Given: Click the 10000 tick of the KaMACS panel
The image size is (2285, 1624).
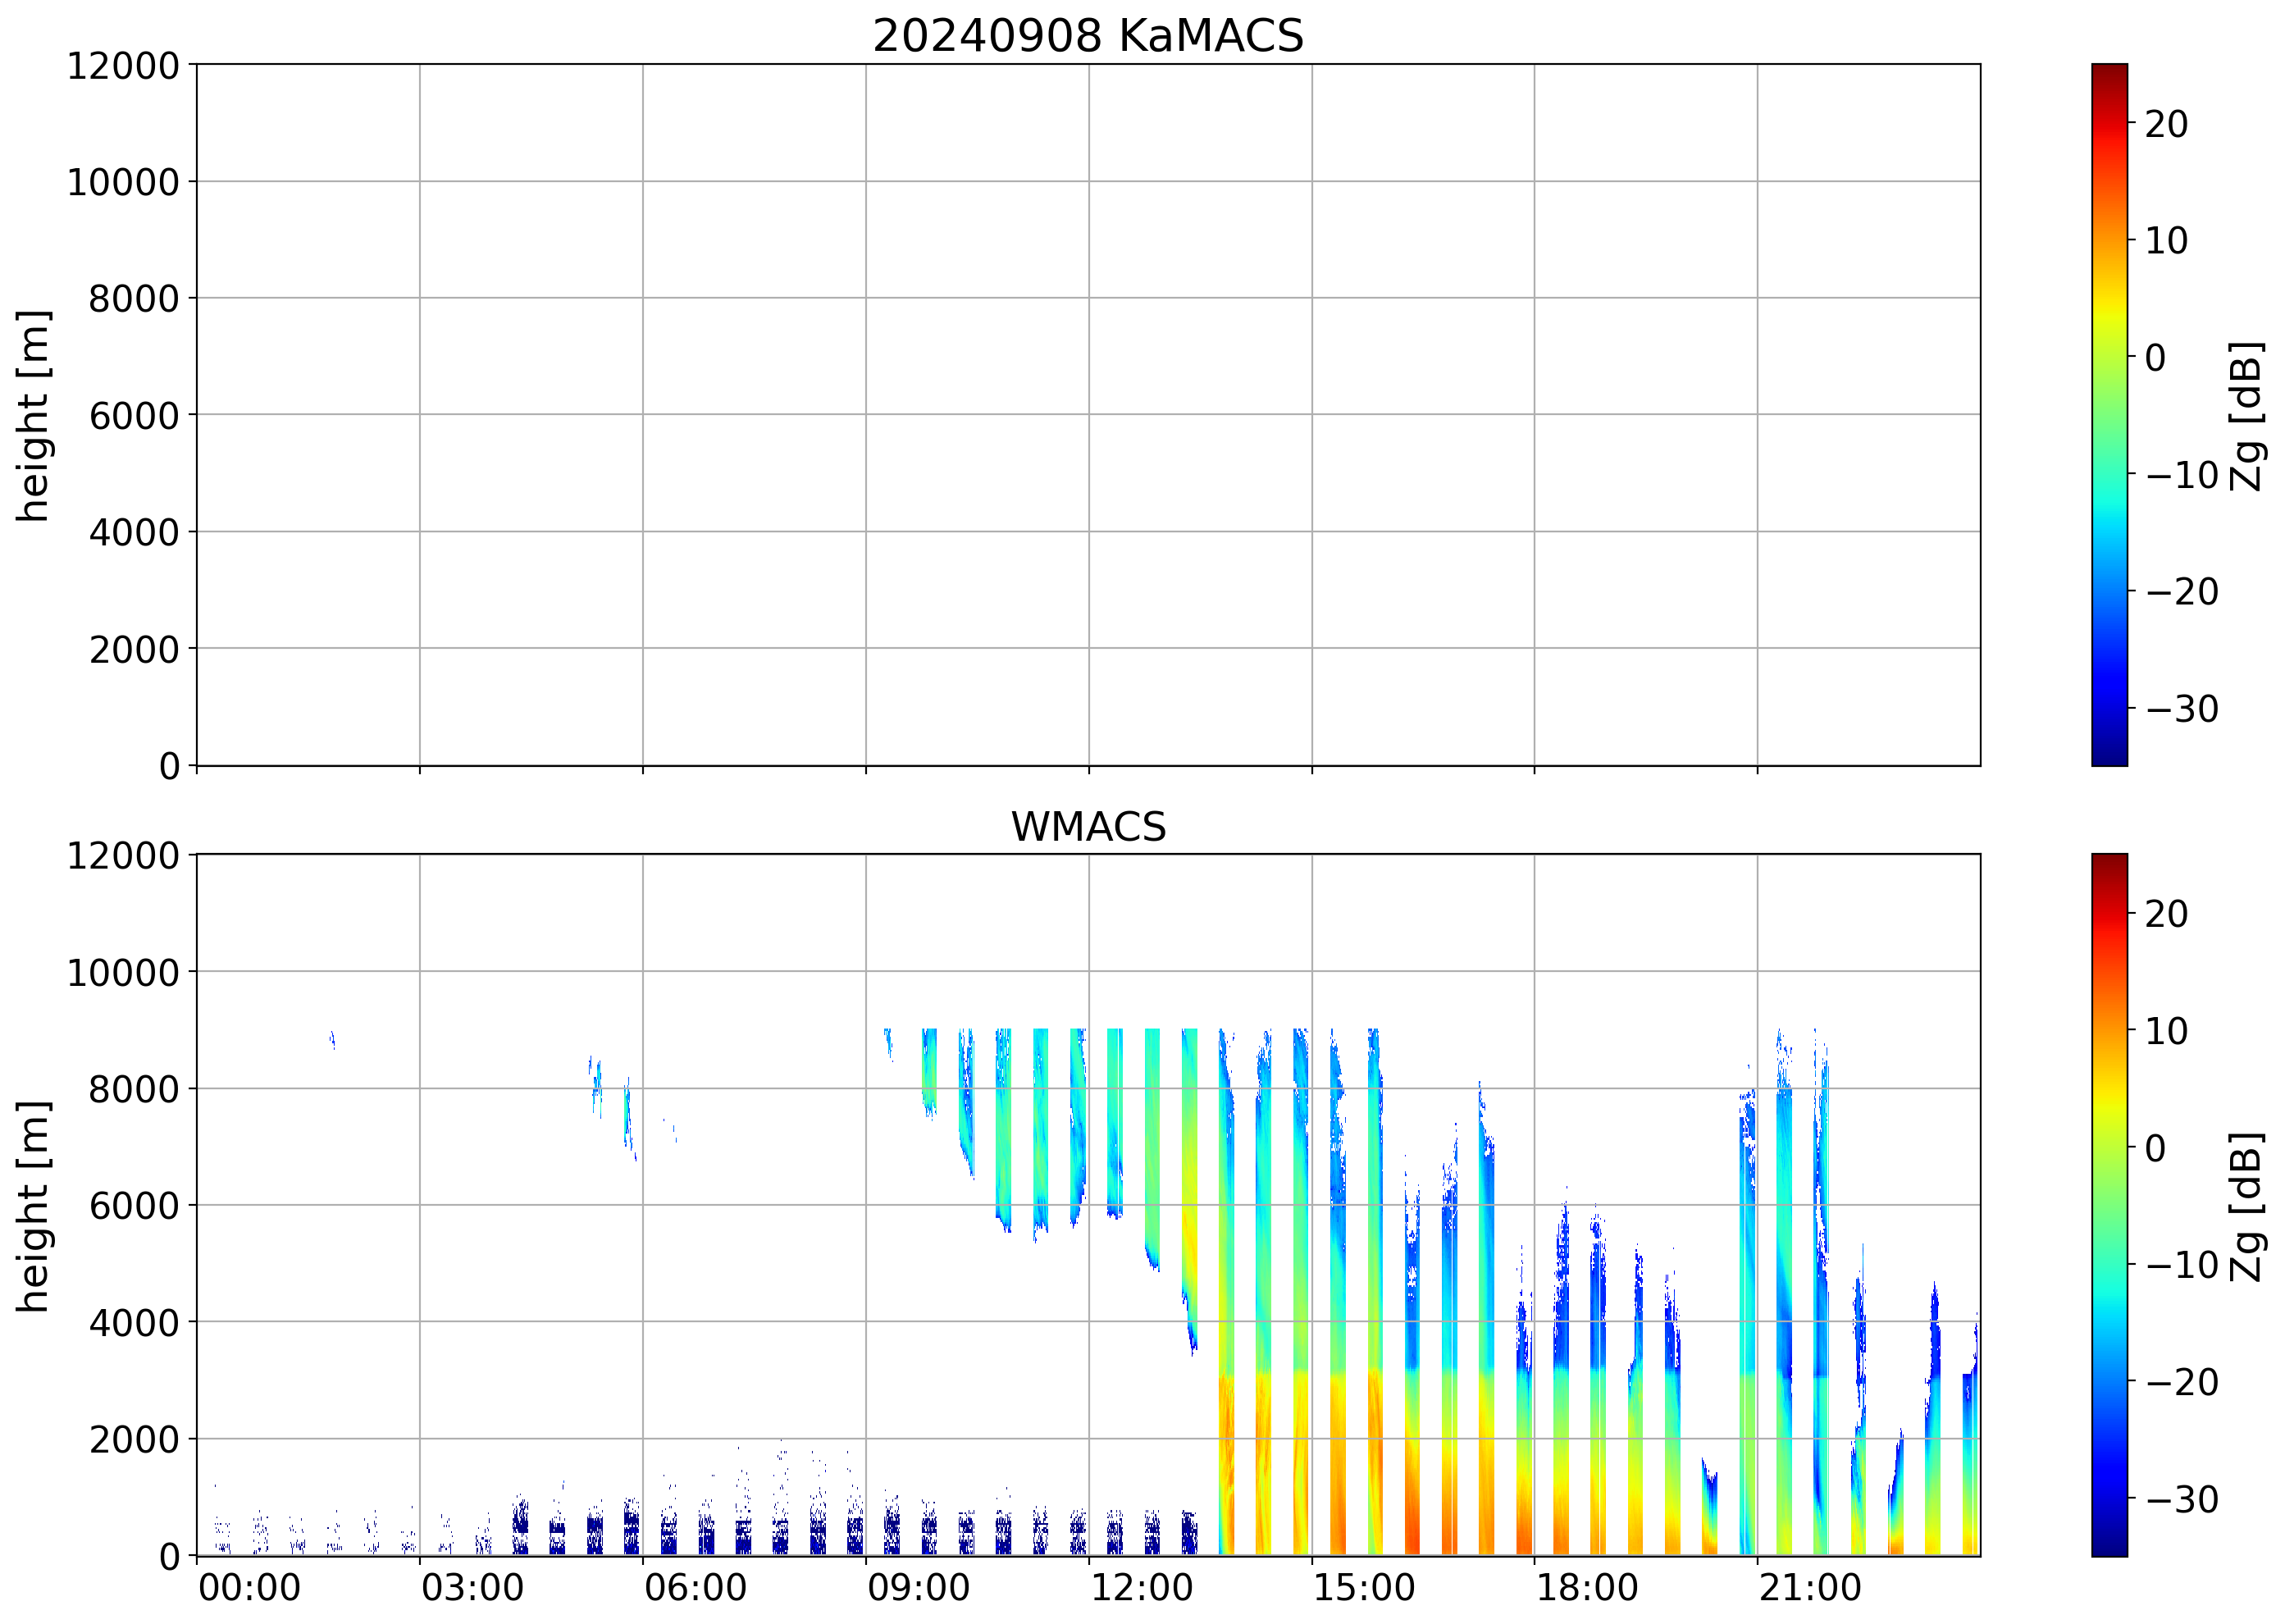Looking at the screenshot, I should 123,182.
